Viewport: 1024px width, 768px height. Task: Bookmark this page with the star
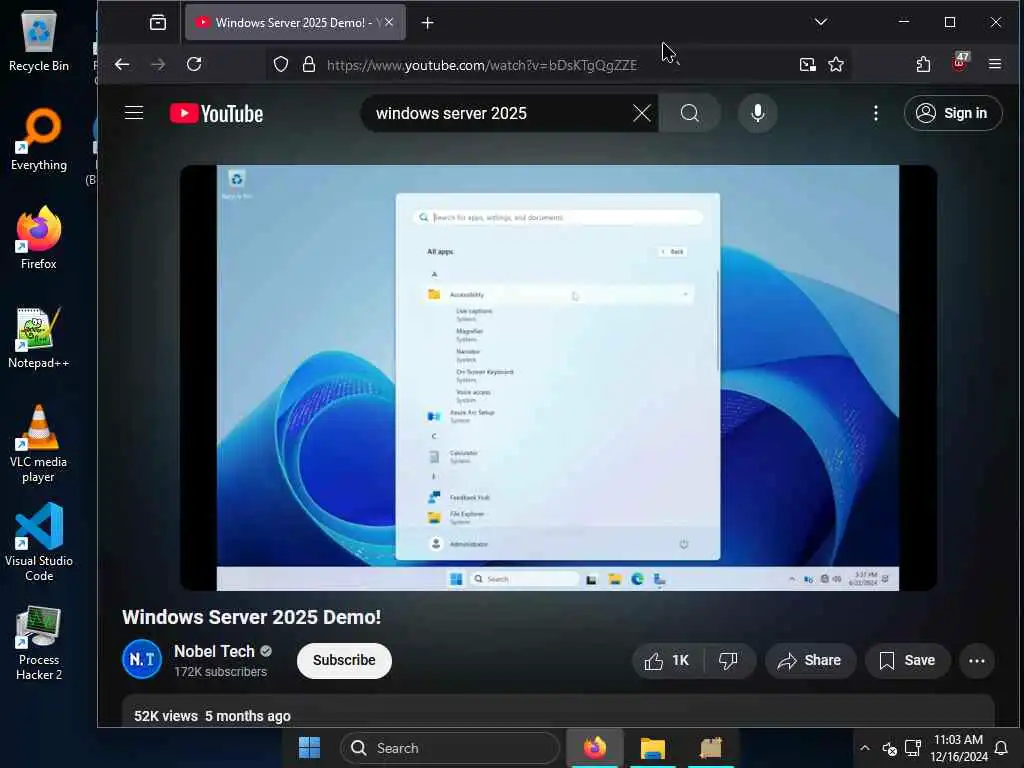pos(836,64)
